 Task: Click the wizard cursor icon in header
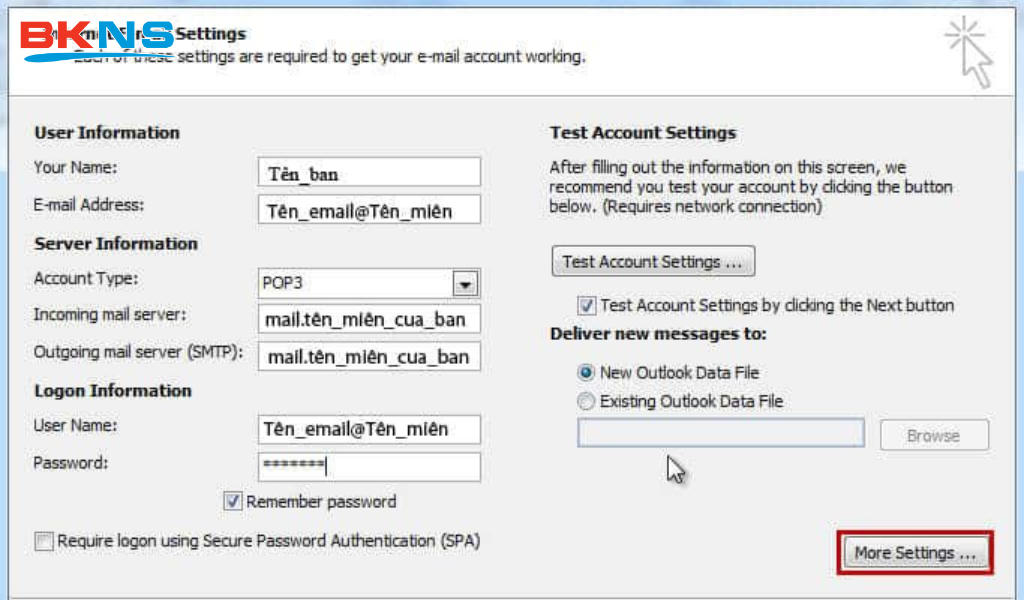970,51
